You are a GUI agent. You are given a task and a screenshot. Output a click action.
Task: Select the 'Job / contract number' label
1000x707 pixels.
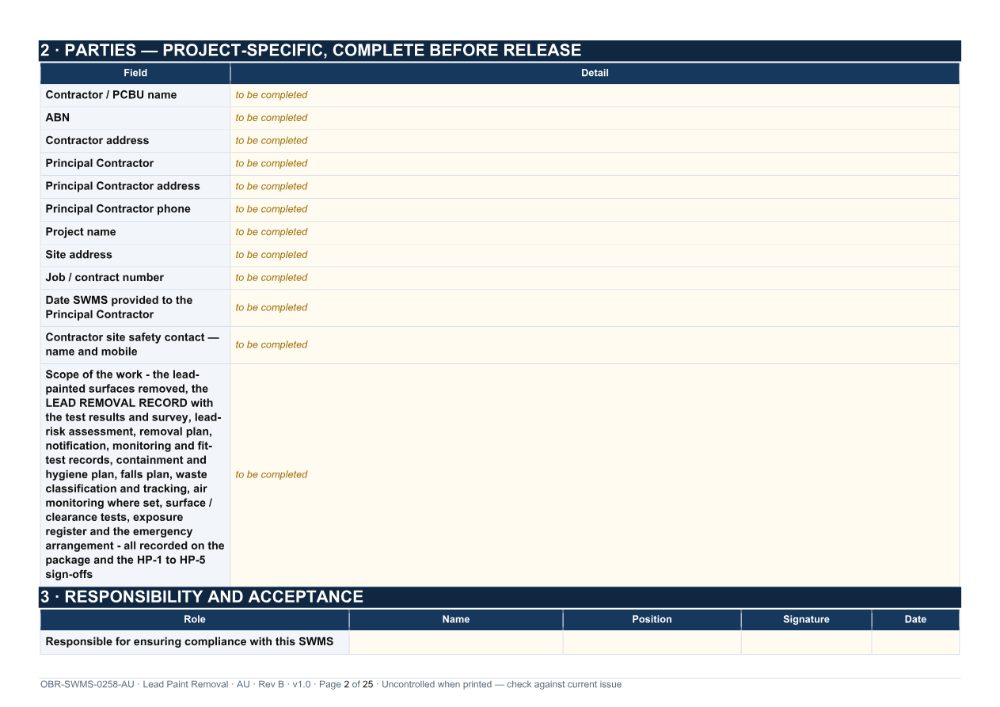pos(105,277)
